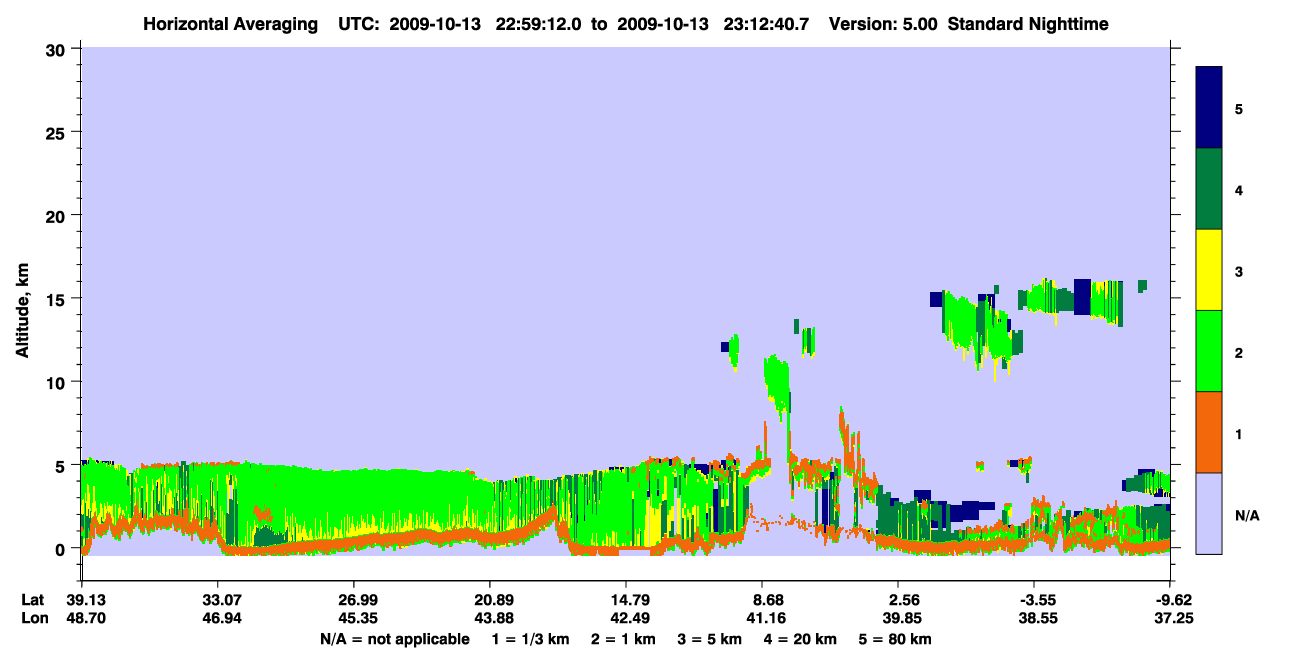Screen dimensions: 1300x667
Task: Click the altitude tick label 15
Action: coord(58,299)
